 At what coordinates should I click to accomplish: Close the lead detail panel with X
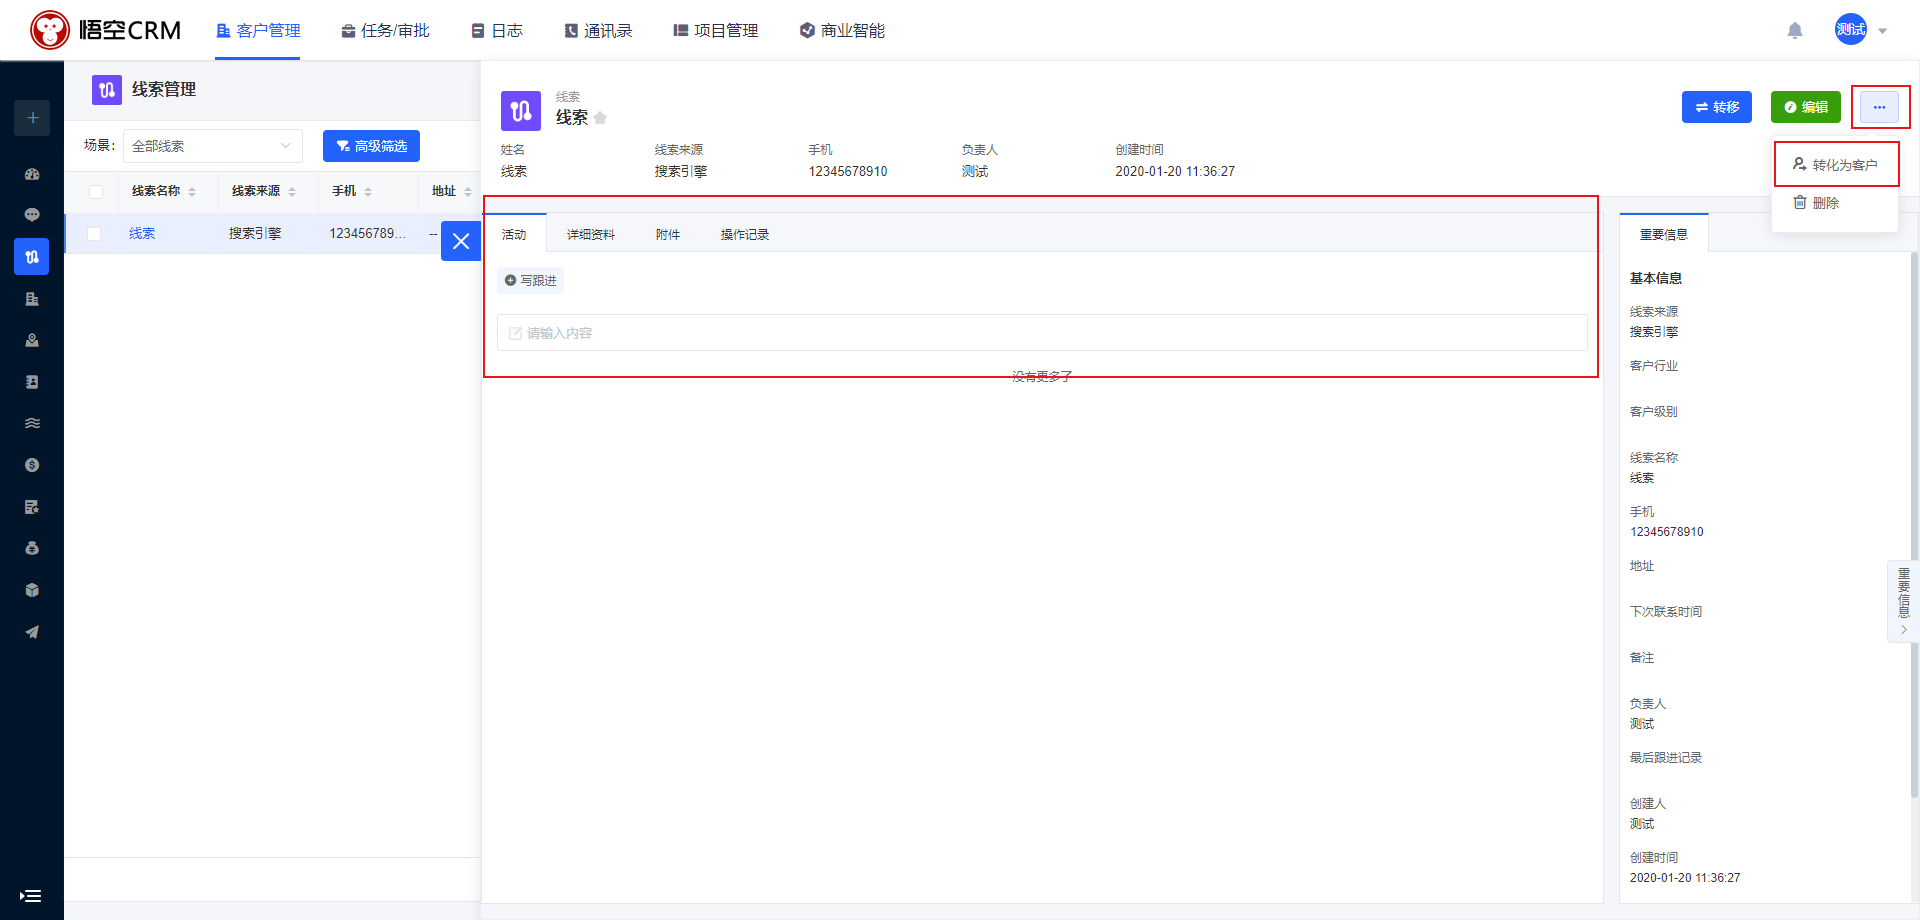(x=461, y=241)
